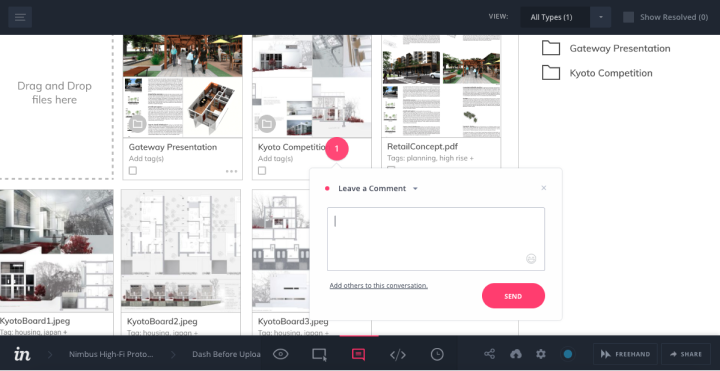Switch to Preview mode eye icon

[x=280, y=354]
